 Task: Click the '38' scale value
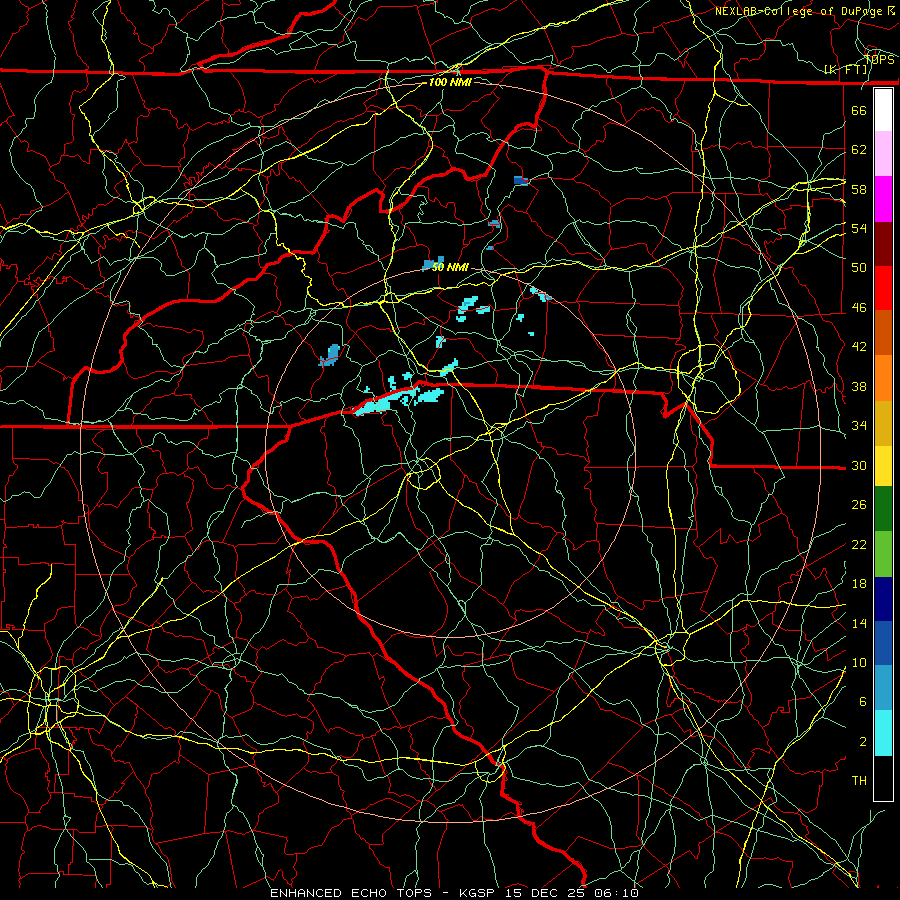[x=859, y=386]
